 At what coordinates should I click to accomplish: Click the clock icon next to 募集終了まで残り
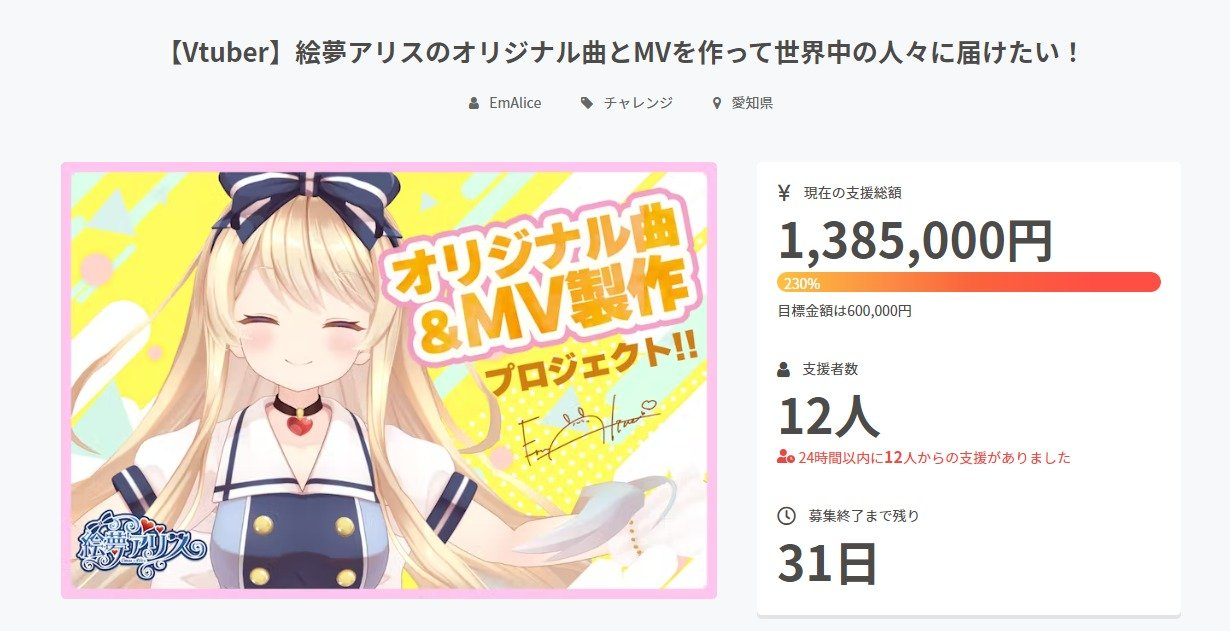786,516
